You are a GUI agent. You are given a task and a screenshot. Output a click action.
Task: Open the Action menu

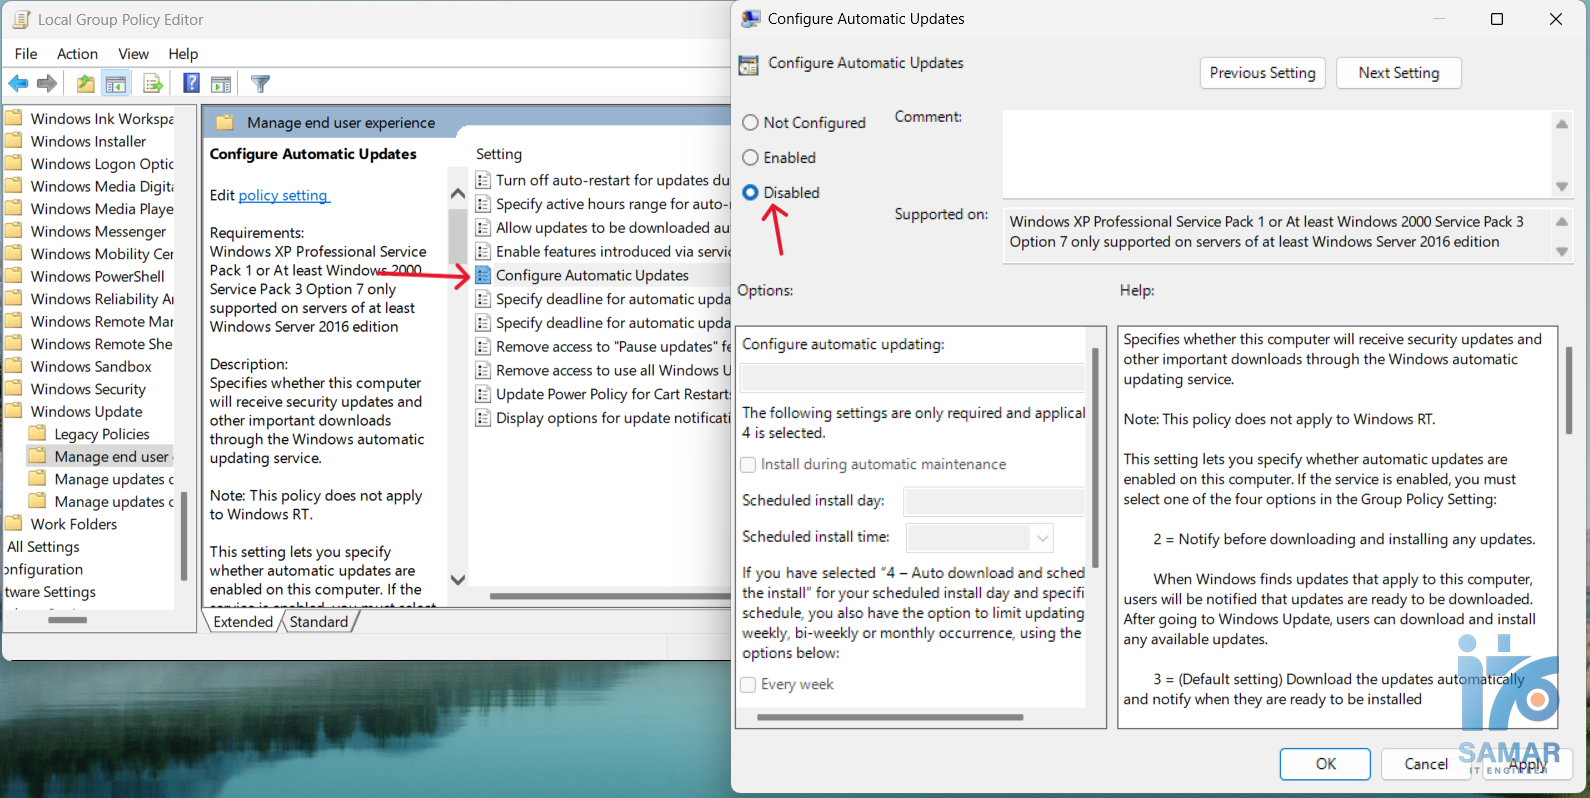pos(77,54)
